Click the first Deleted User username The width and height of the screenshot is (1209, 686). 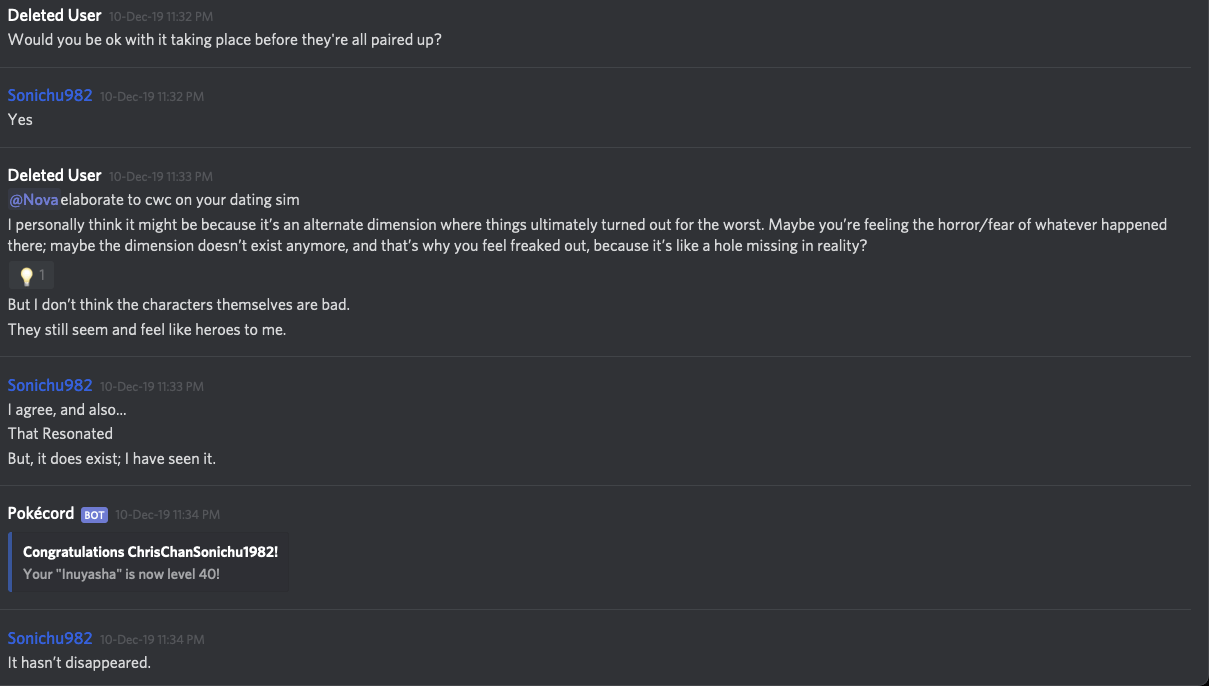tap(54, 16)
